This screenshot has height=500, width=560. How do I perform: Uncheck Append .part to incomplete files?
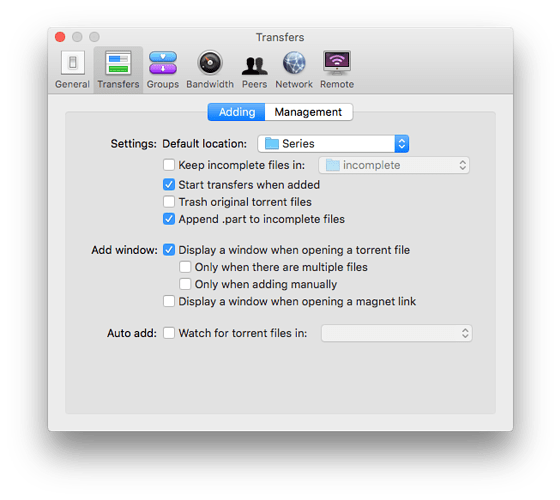(169, 219)
